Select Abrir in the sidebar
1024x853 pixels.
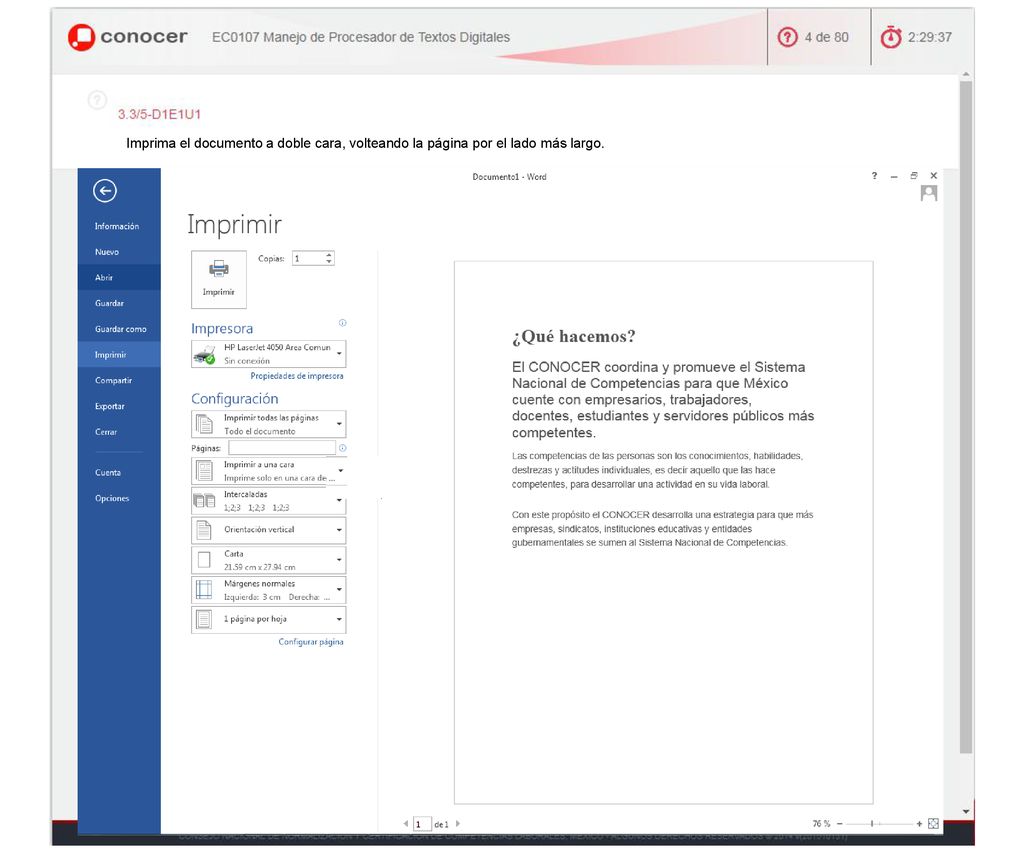coord(119,277)
